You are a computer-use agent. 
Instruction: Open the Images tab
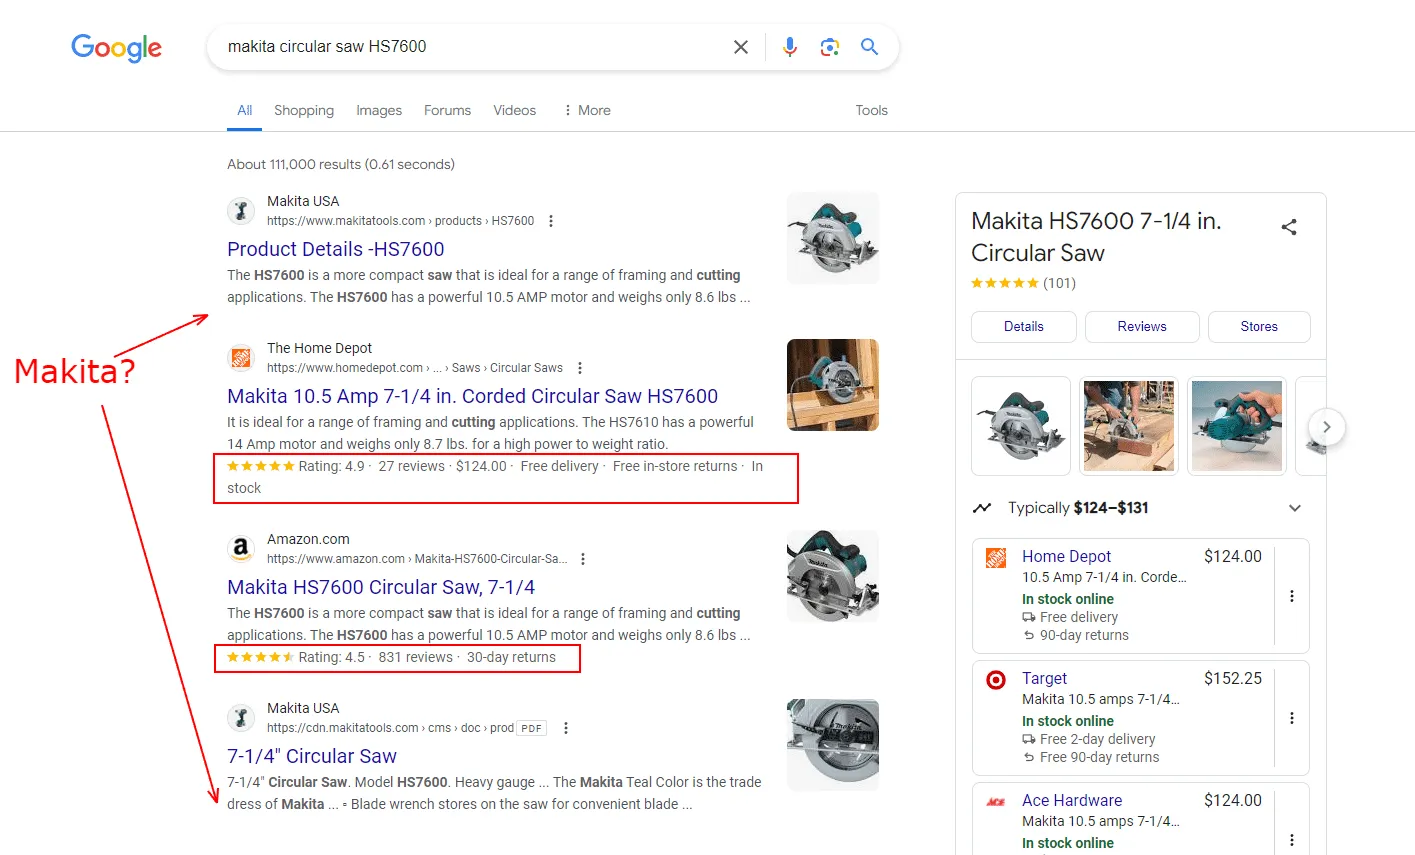tap(378, 110)
